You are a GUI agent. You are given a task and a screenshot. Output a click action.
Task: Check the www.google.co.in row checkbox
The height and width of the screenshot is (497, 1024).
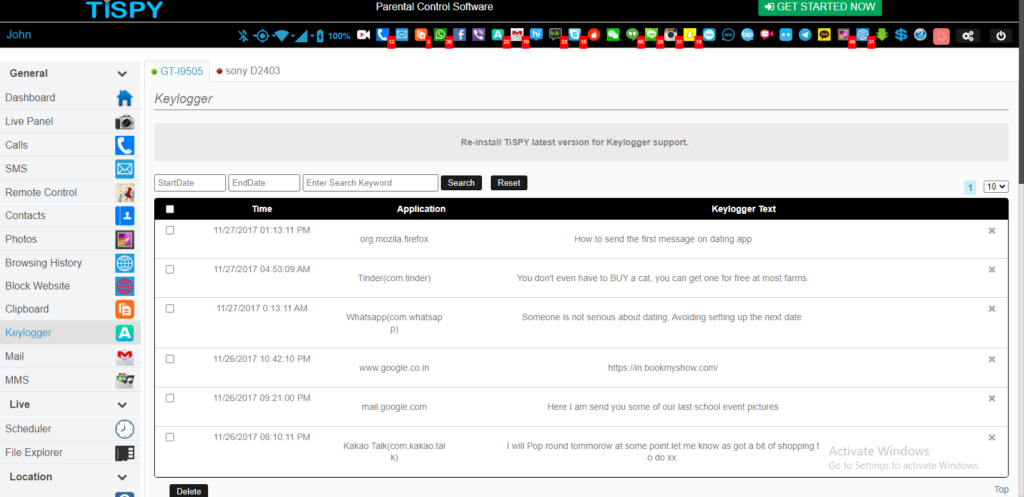click(x=170, y=359)
